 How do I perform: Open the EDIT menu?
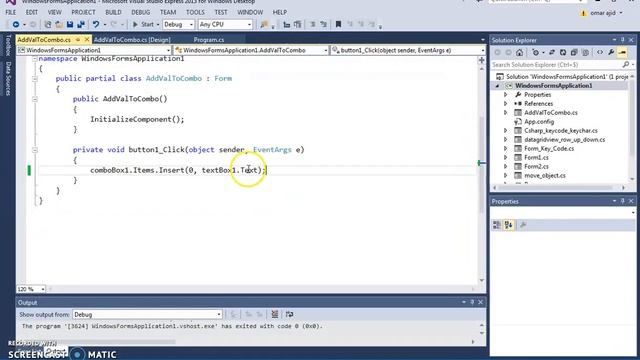32,12
